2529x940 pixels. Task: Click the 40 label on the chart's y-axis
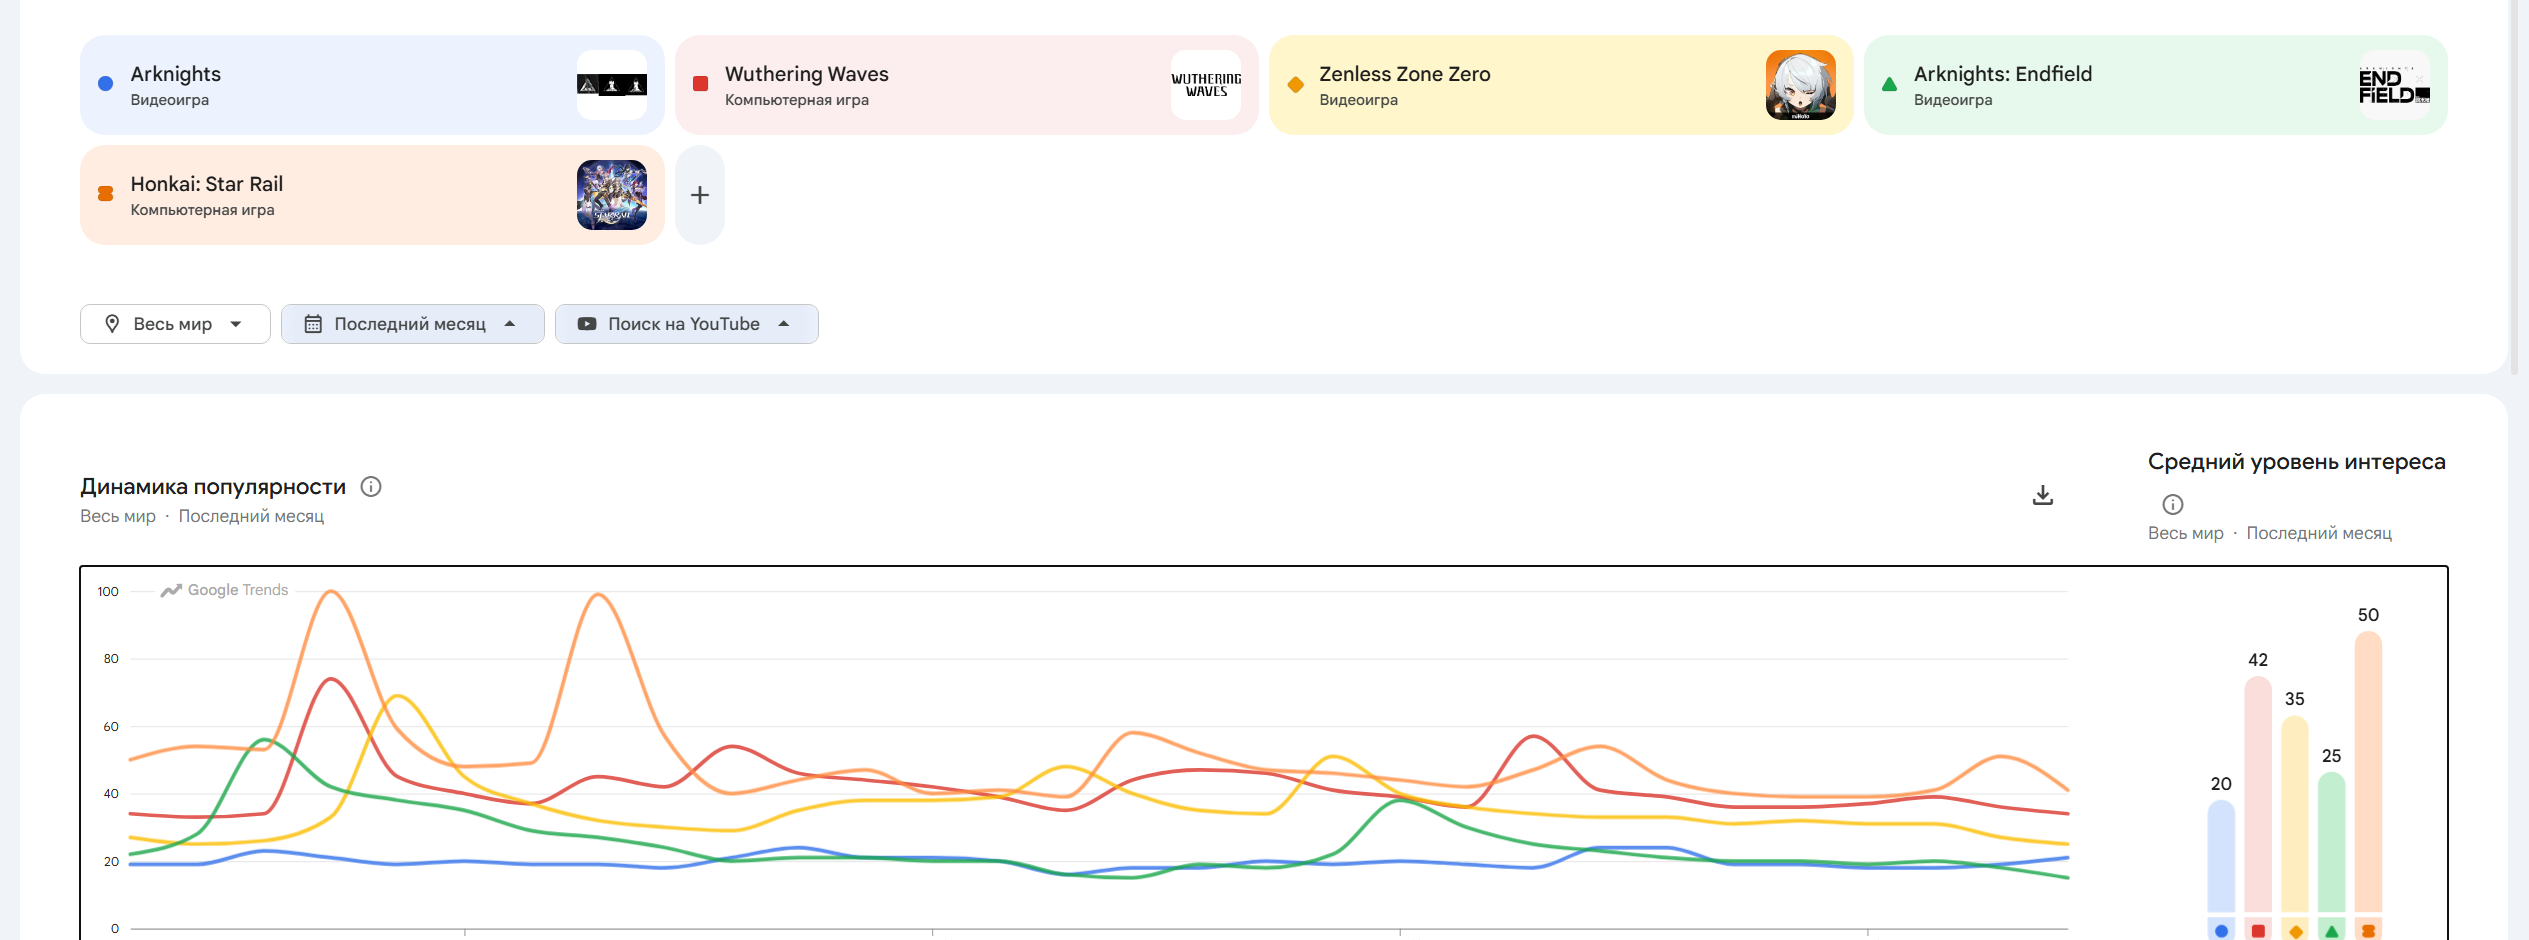coord(111,794)
